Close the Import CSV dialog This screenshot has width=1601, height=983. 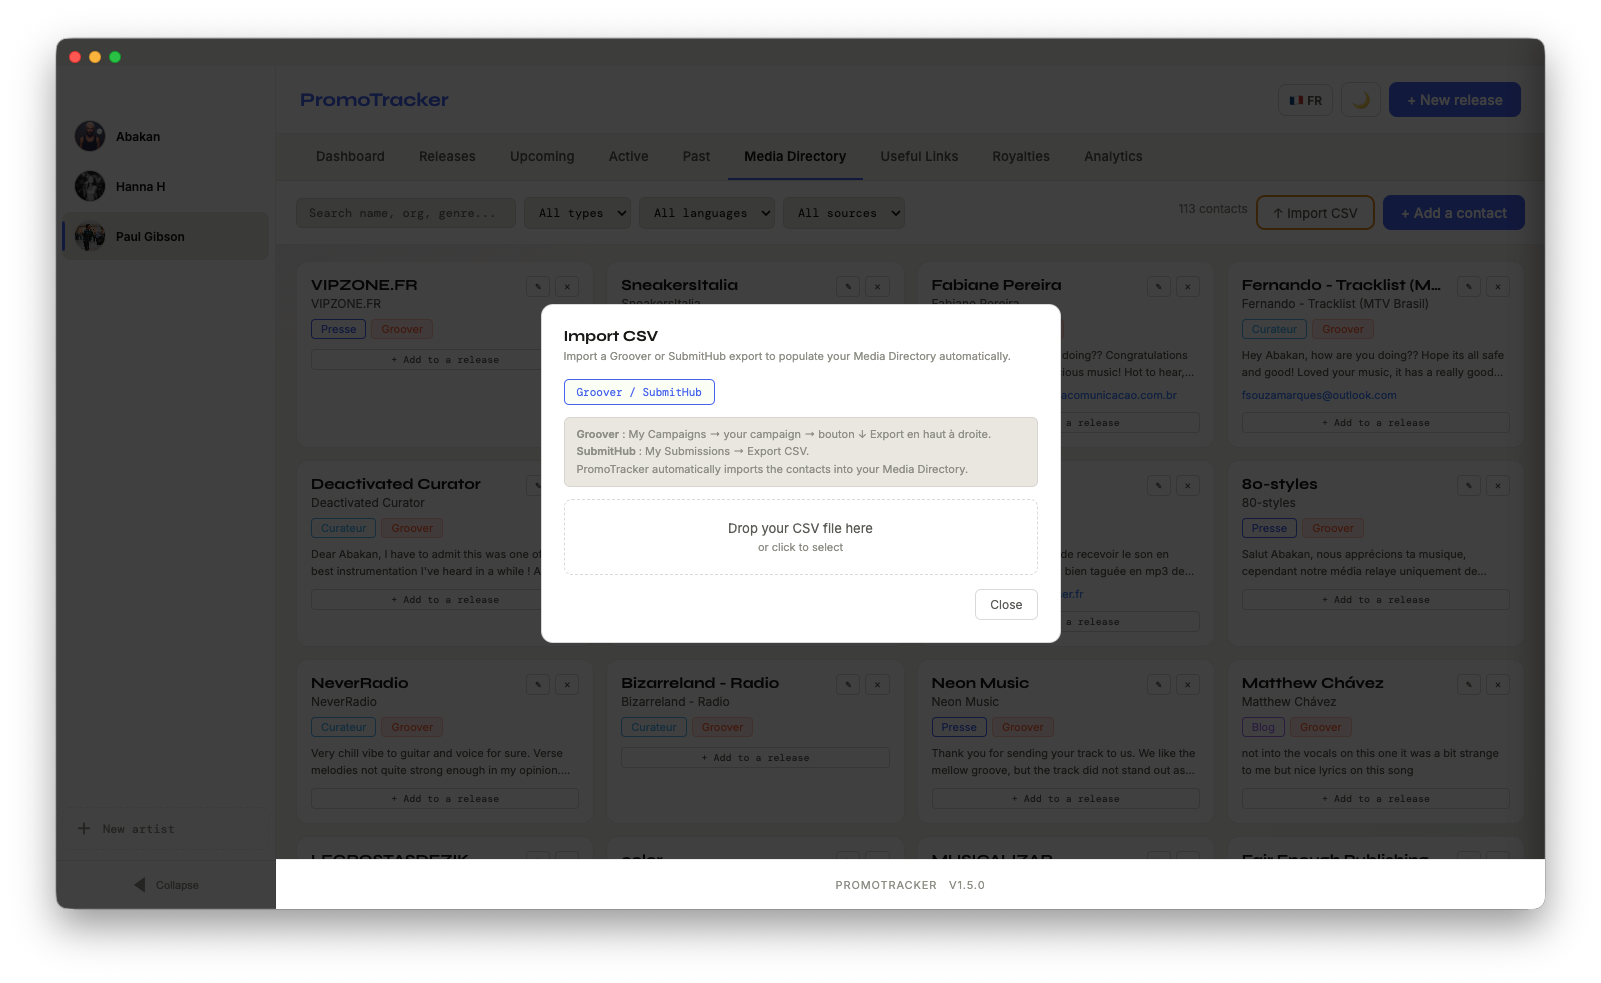coord(1005,605)
